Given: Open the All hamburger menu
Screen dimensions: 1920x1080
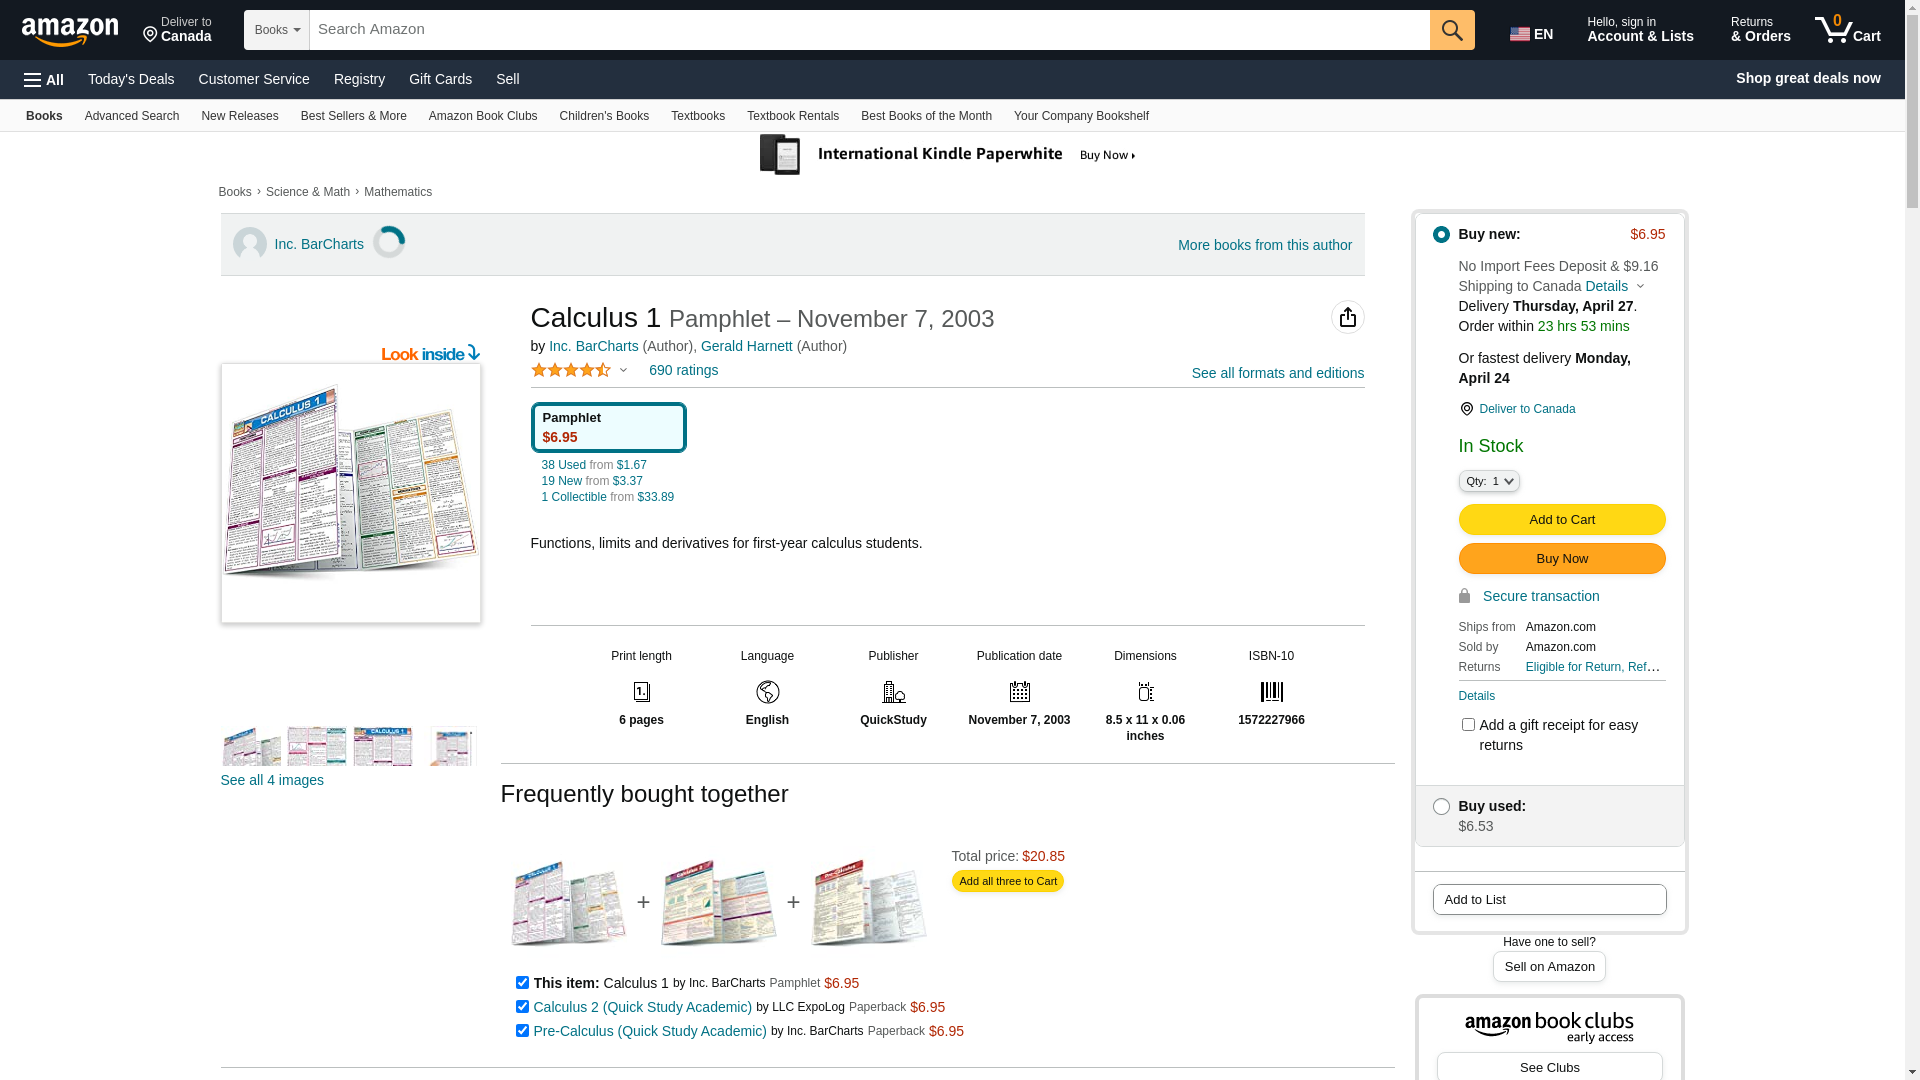Looking at the screenshot, I should [x=44, y=80].
